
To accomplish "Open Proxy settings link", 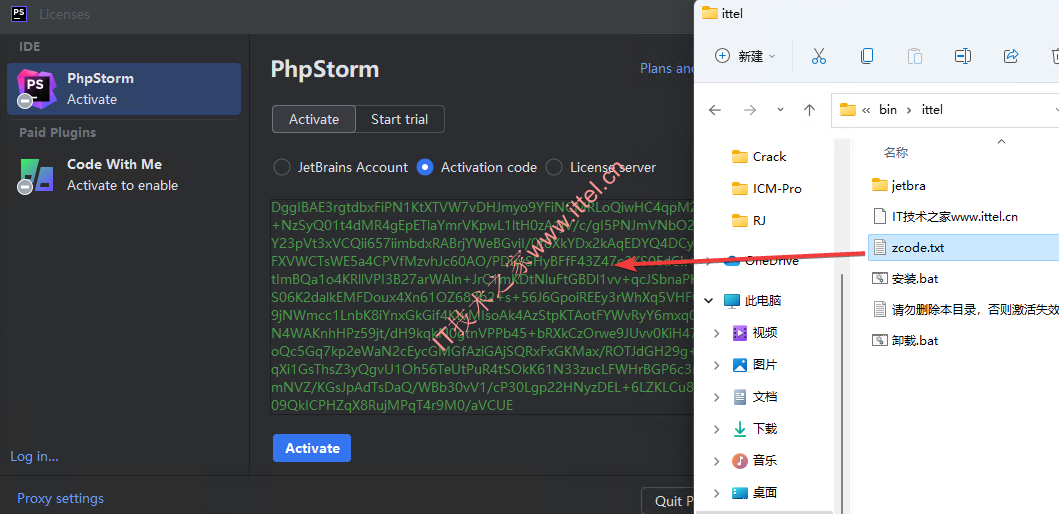I will click(60, 498).
